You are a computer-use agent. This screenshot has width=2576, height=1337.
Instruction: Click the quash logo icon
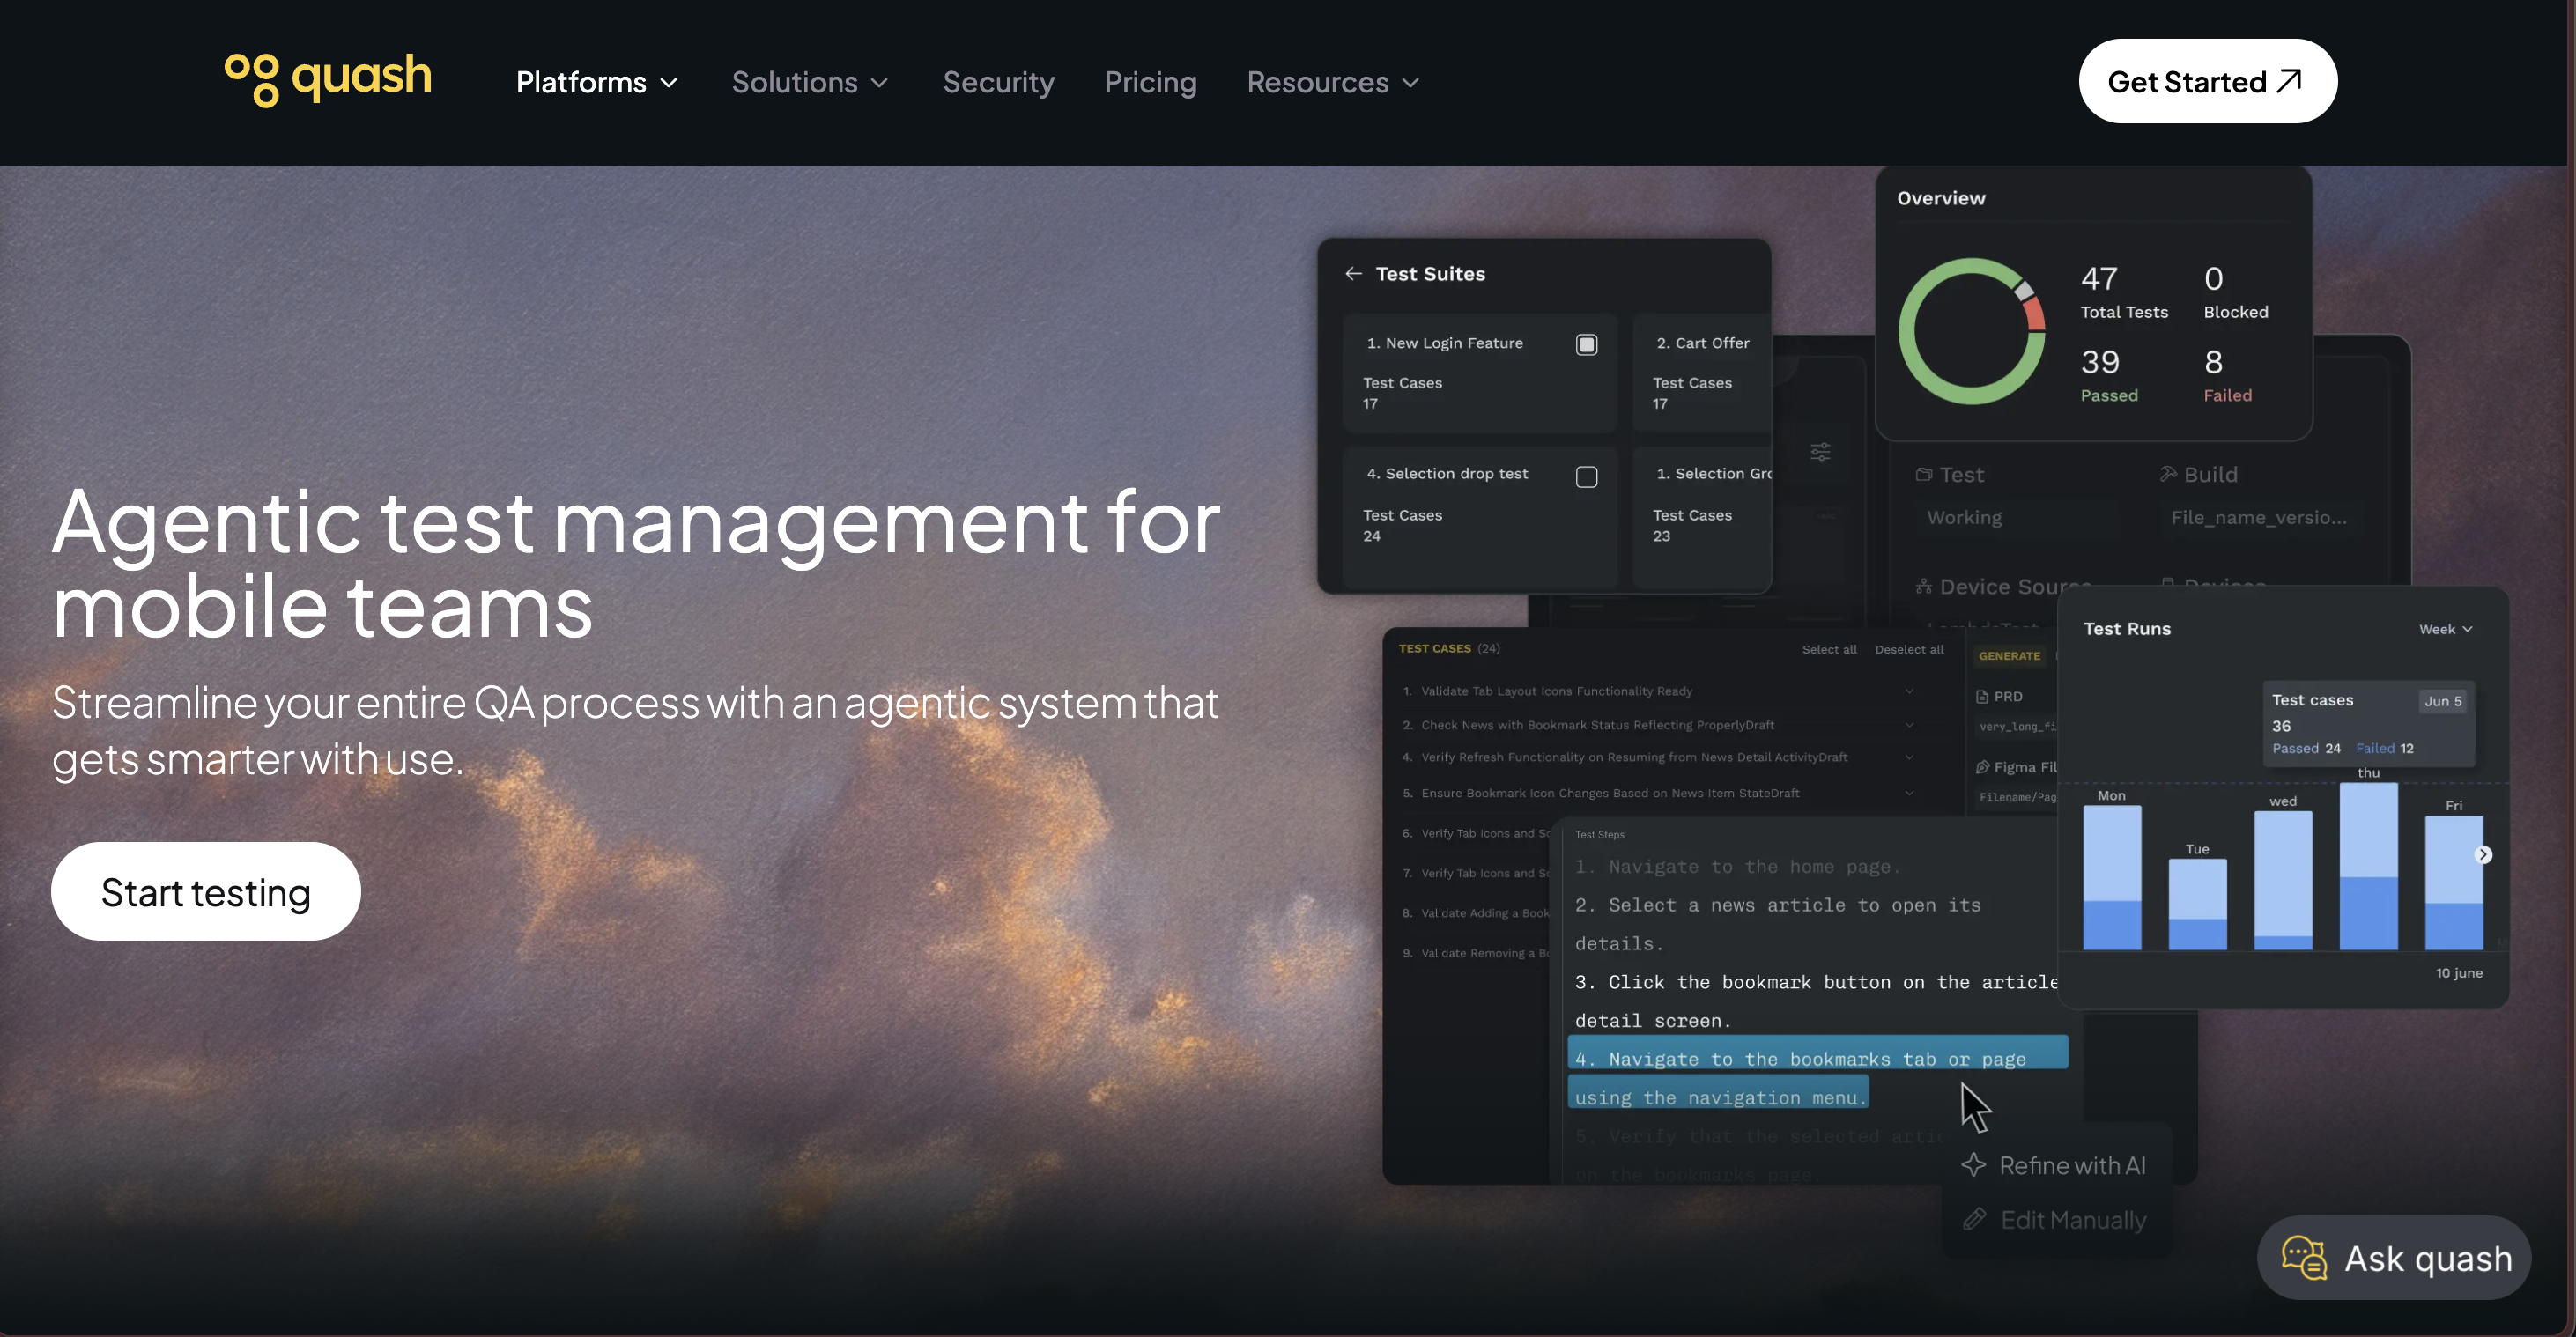[x=252, y=80]
